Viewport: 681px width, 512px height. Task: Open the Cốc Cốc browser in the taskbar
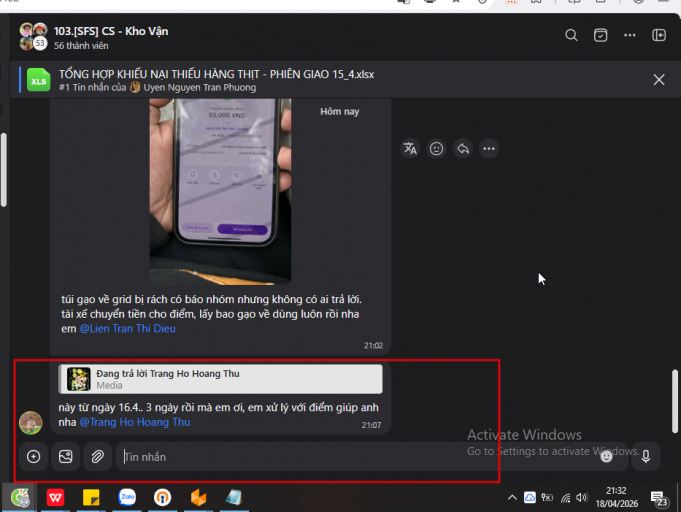pyautogui.click(x=20, y=498)
